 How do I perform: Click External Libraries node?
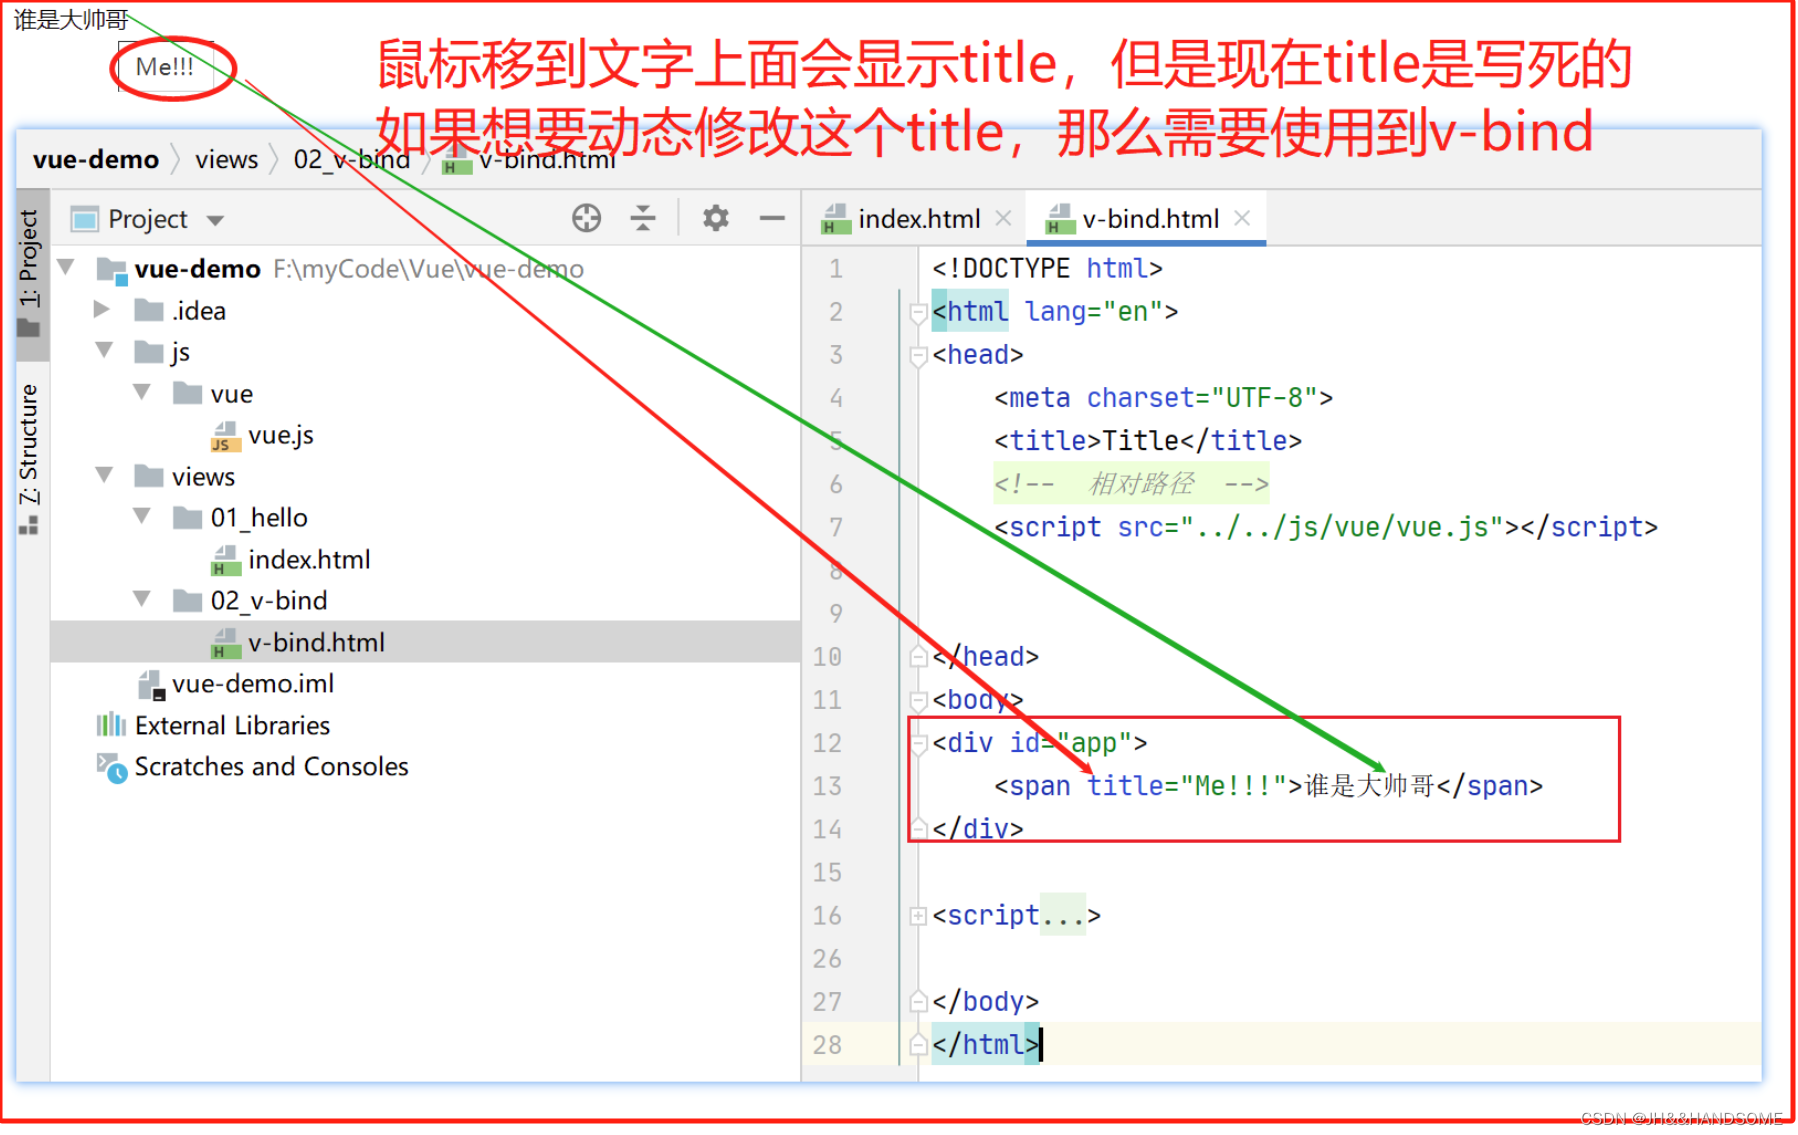pyautogui.click(x=232, y=725)
